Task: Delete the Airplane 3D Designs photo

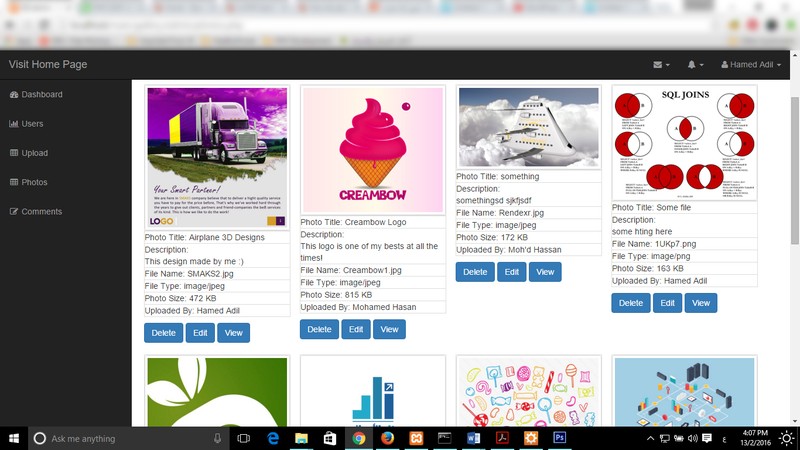Action: [x=163, y=333]
